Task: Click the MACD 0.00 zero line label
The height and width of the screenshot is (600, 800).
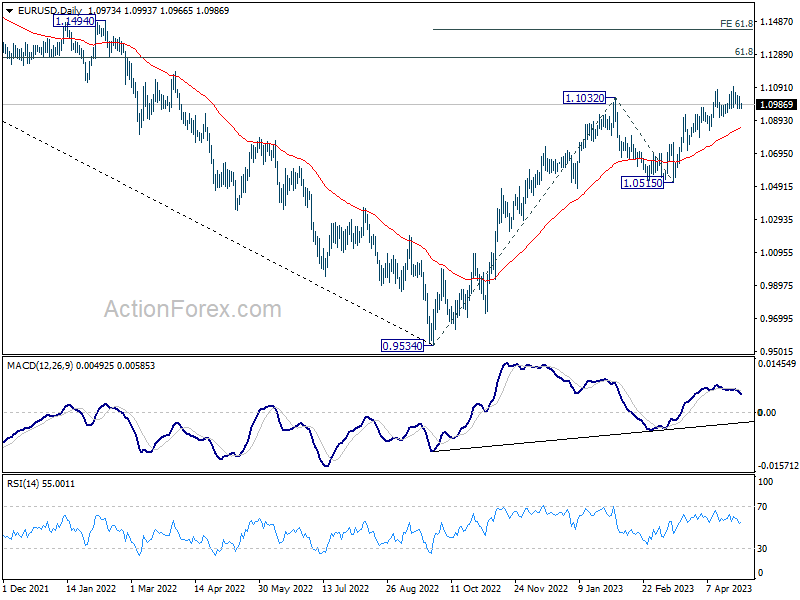Action: [767, 412]
